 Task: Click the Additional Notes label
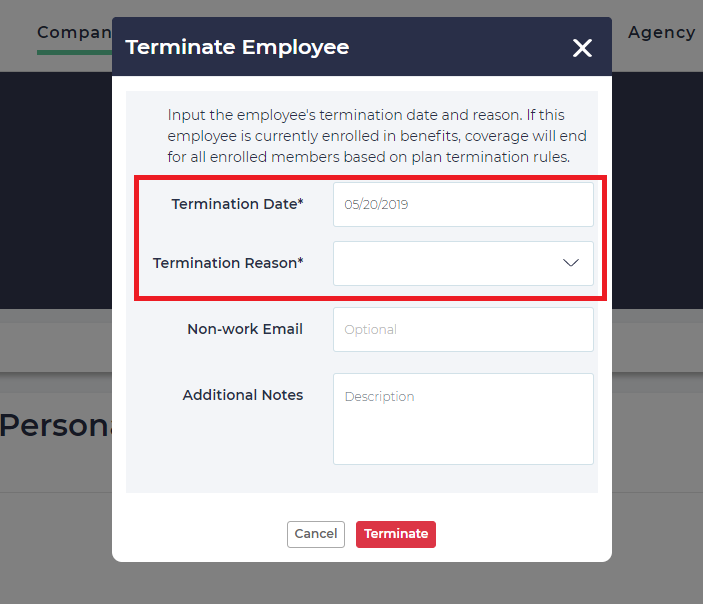point(242,395)
